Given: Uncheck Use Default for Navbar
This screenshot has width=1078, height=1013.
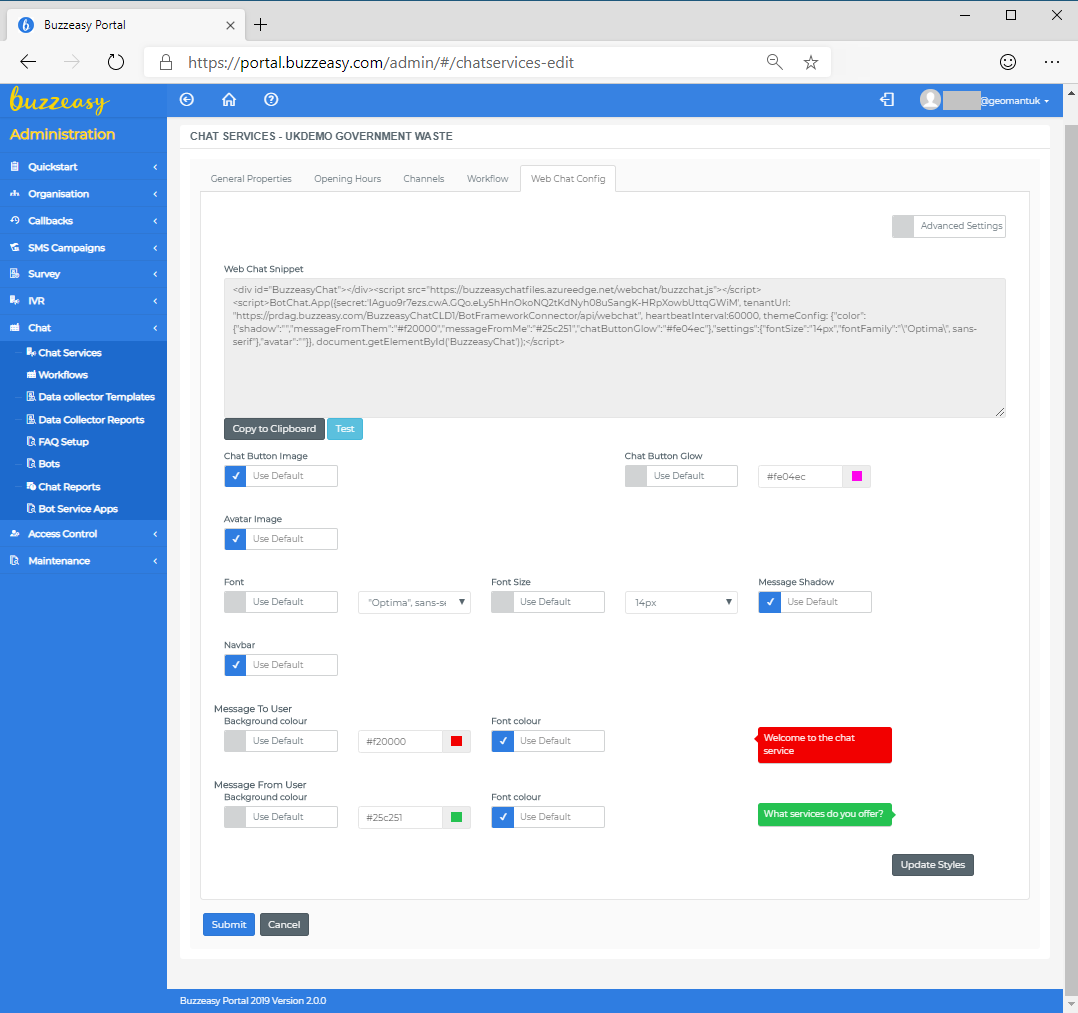Looking at the screenshot, I should [x=235, y=665].
